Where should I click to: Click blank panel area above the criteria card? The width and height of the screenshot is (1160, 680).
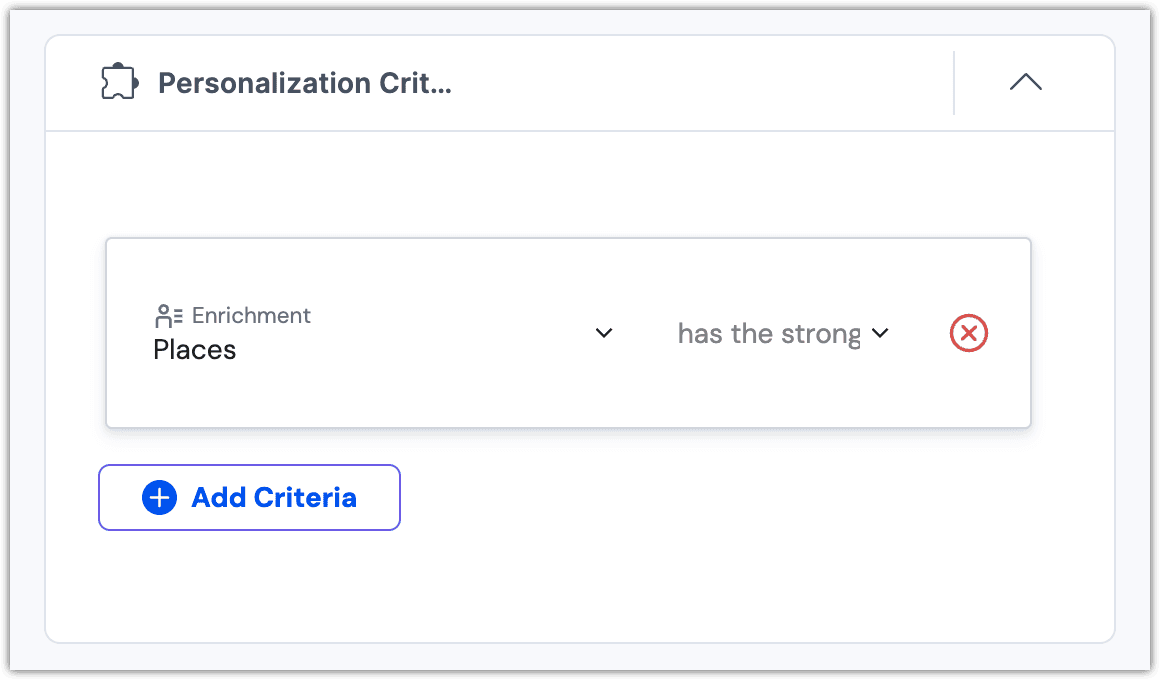[580, 185]
